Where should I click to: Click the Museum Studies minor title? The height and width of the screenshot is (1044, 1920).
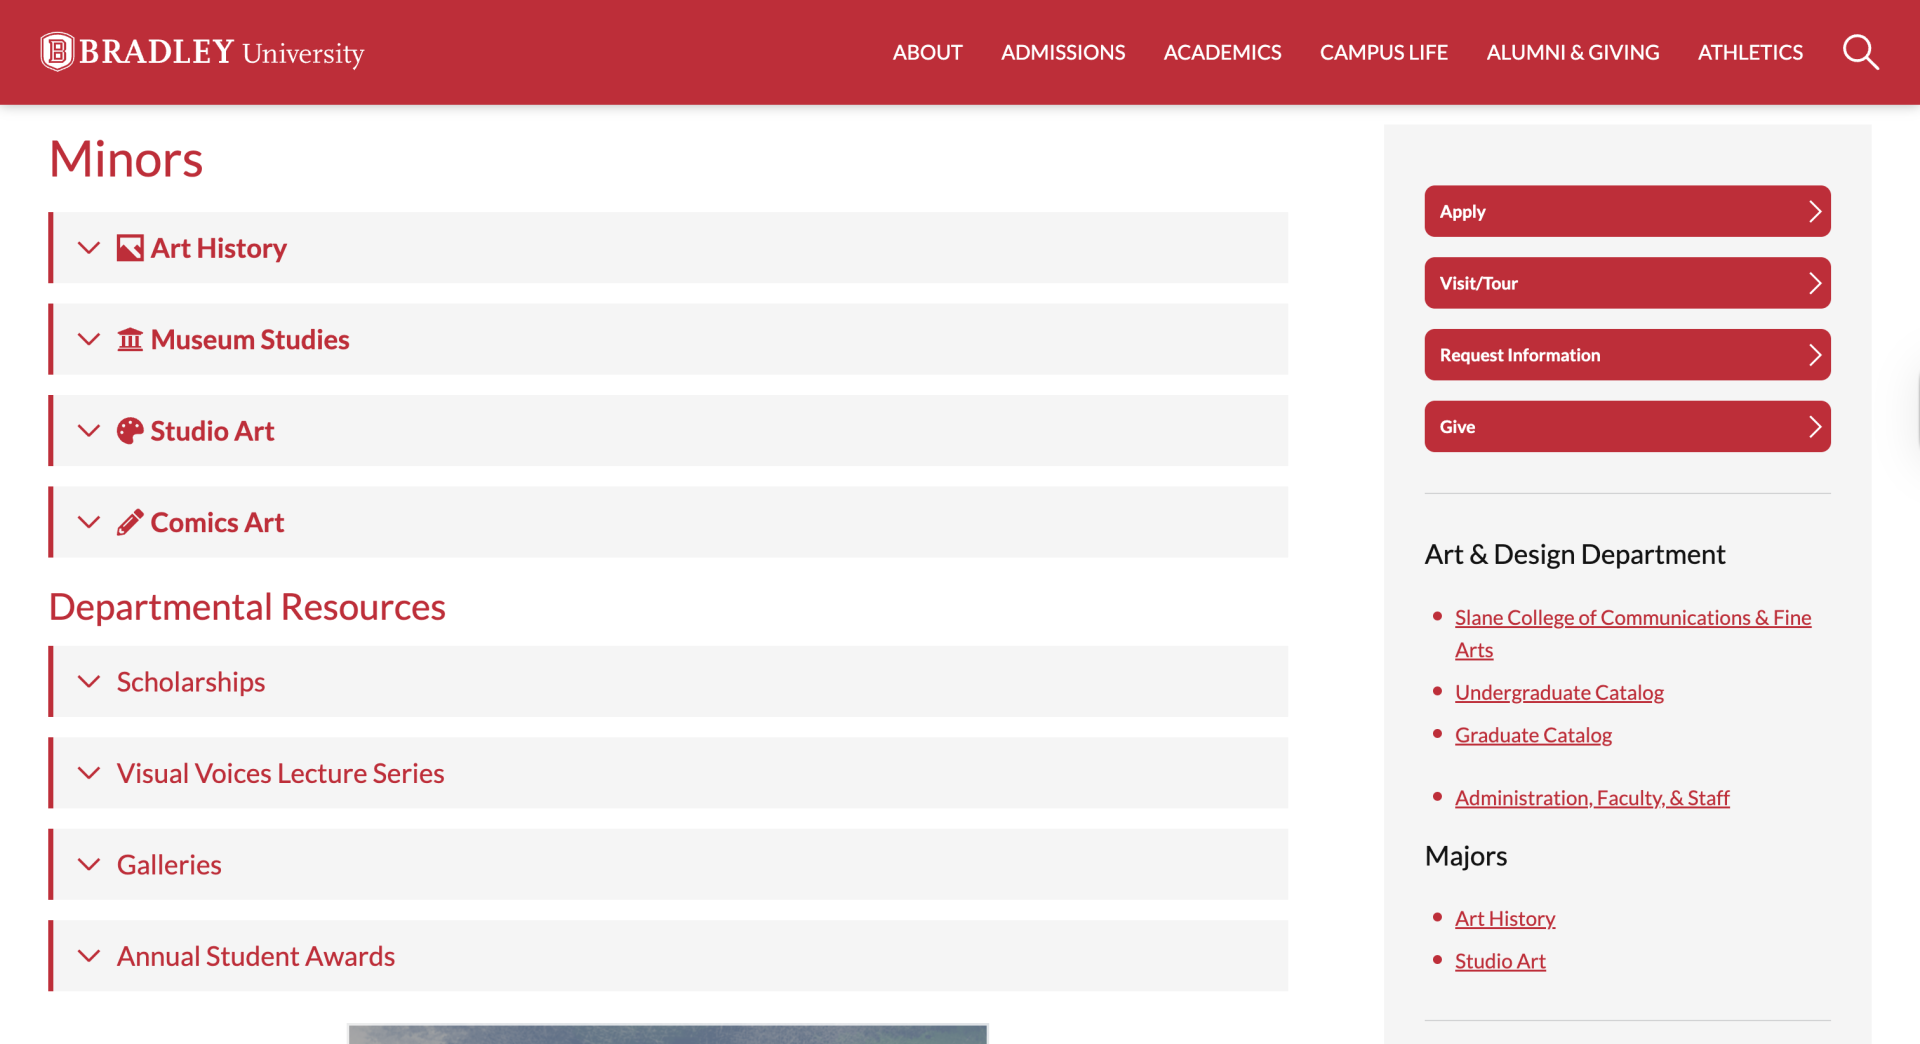pos(250,340)
